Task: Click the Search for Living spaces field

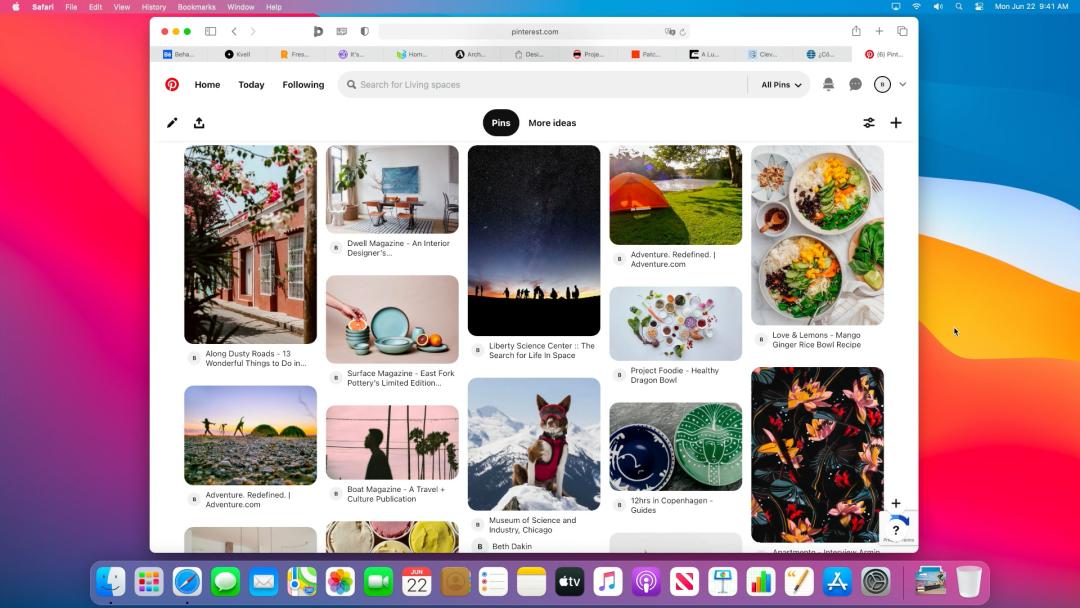Action: tap(542, 85)
